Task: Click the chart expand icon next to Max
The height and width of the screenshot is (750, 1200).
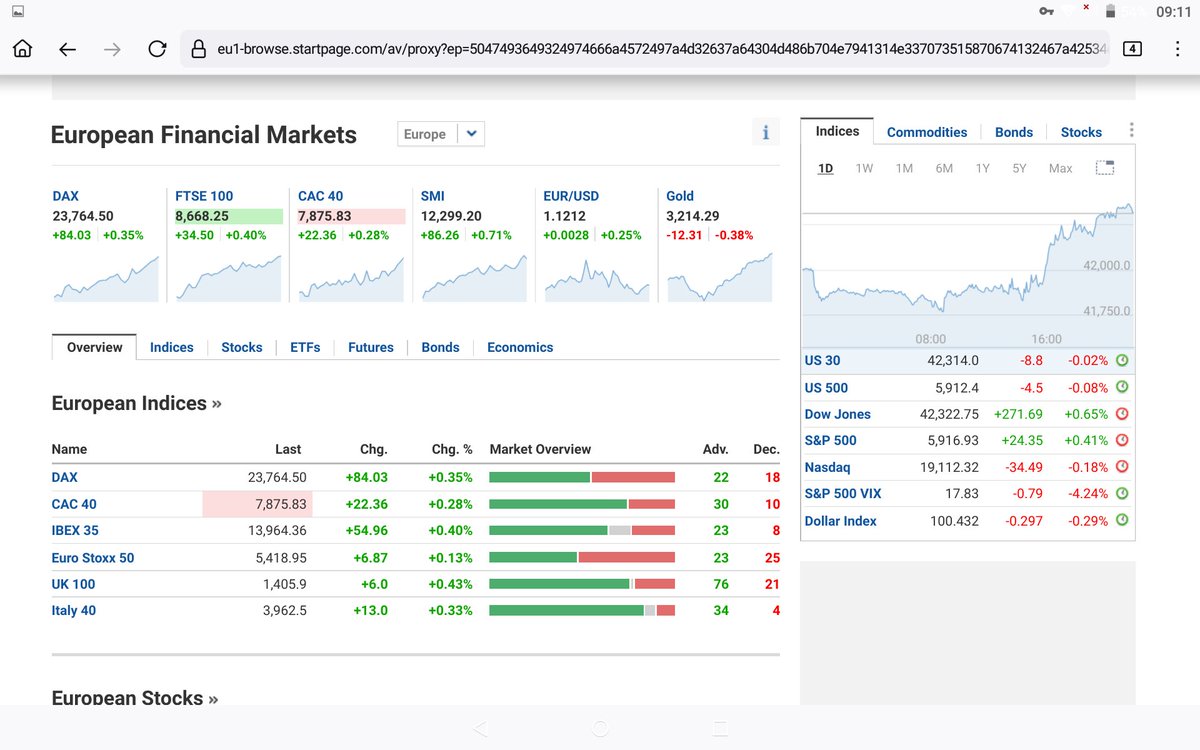Action: (x=1104, y=168)
